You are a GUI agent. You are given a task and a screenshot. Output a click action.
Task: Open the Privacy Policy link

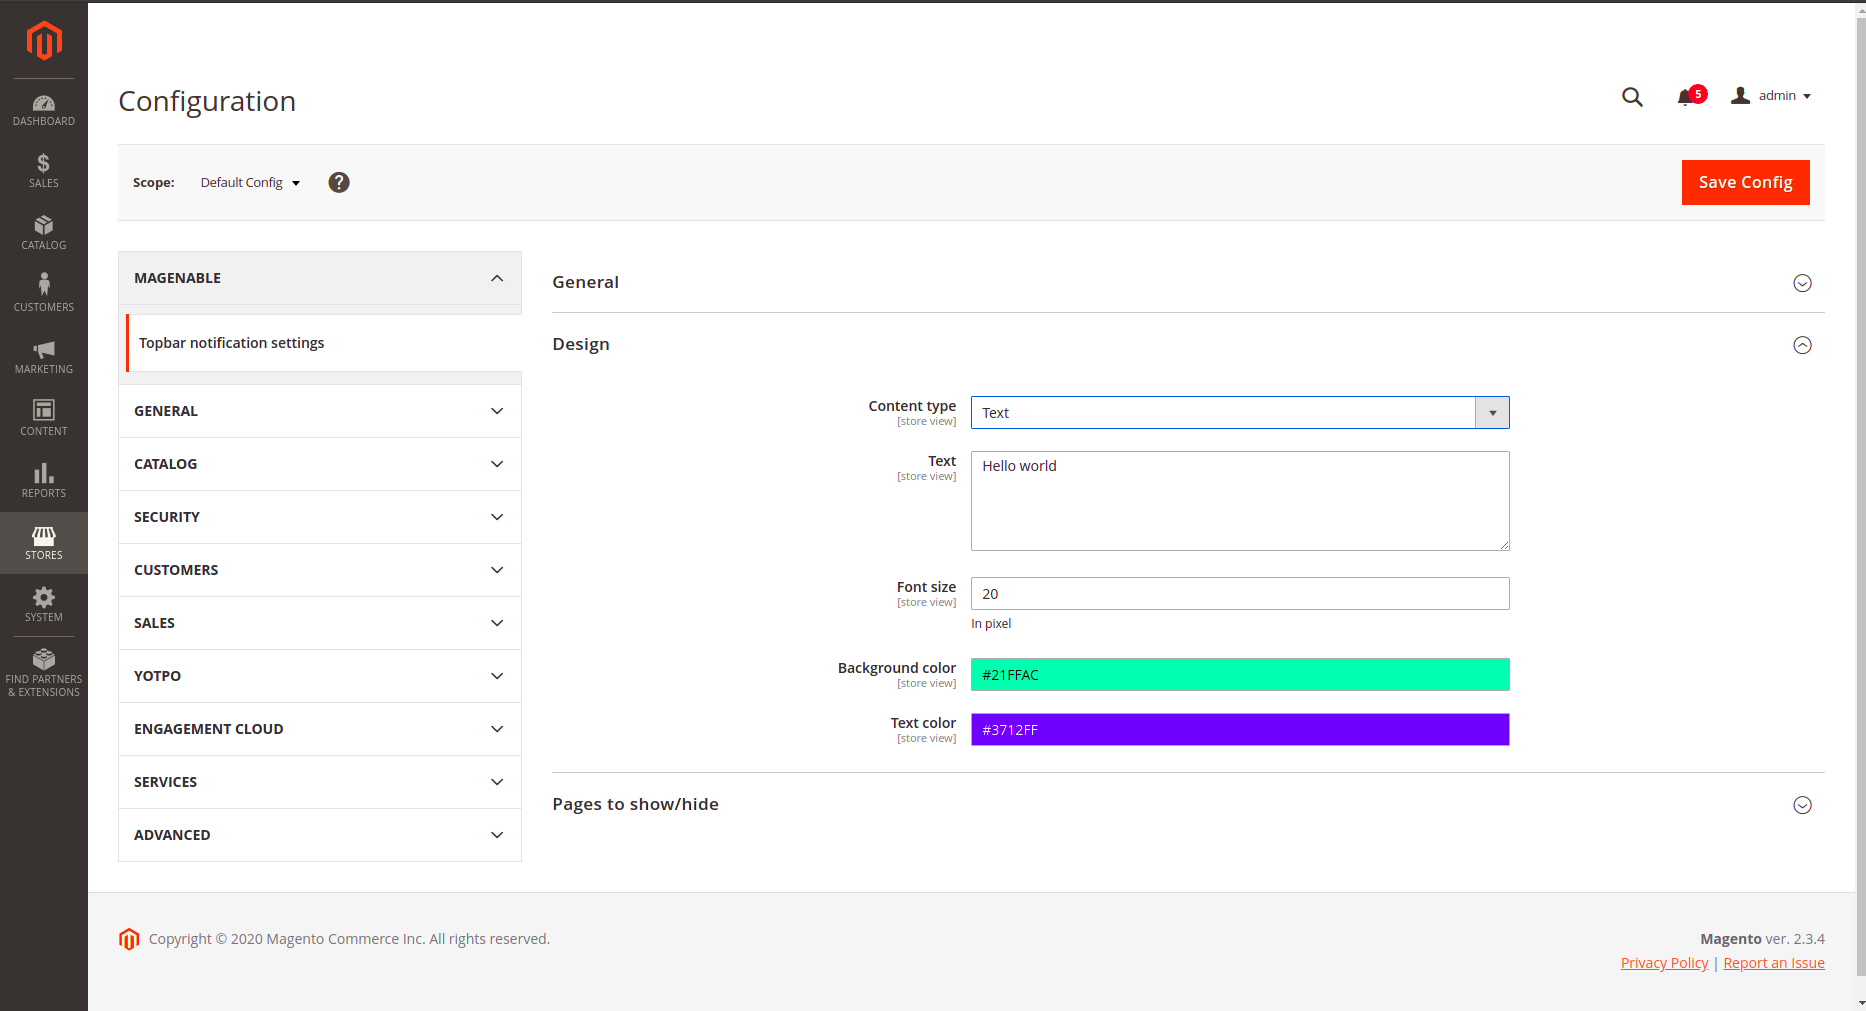[x=1664, y=963]
